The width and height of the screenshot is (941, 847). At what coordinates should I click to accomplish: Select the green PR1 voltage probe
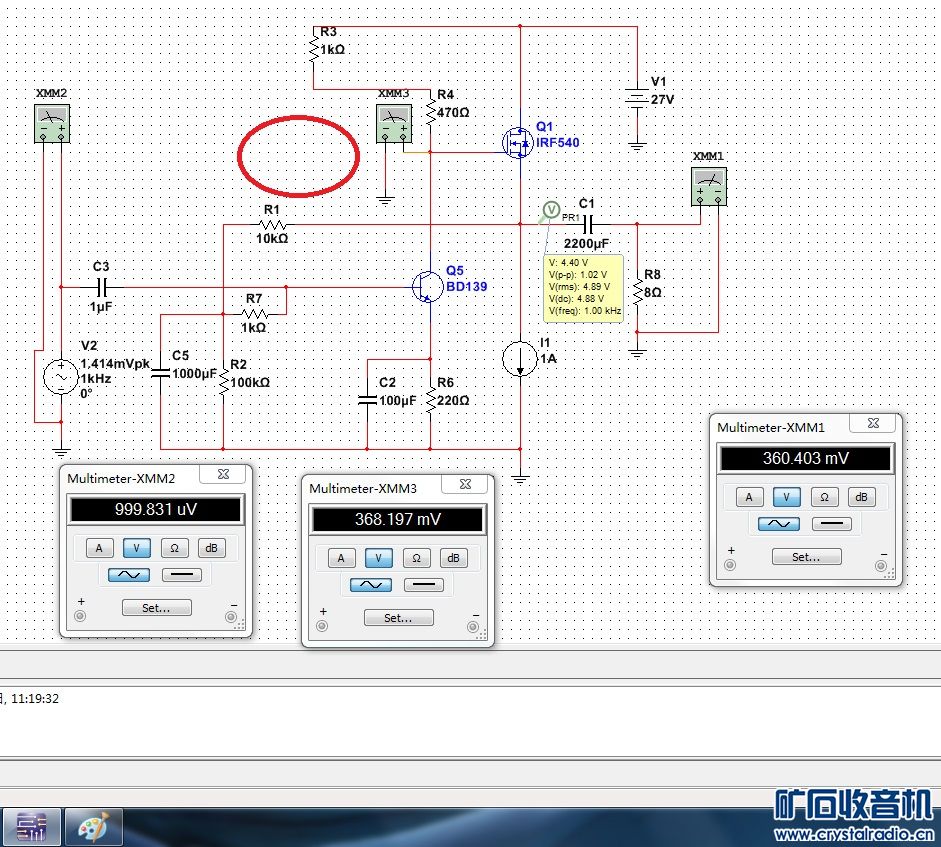click(551, 210)
